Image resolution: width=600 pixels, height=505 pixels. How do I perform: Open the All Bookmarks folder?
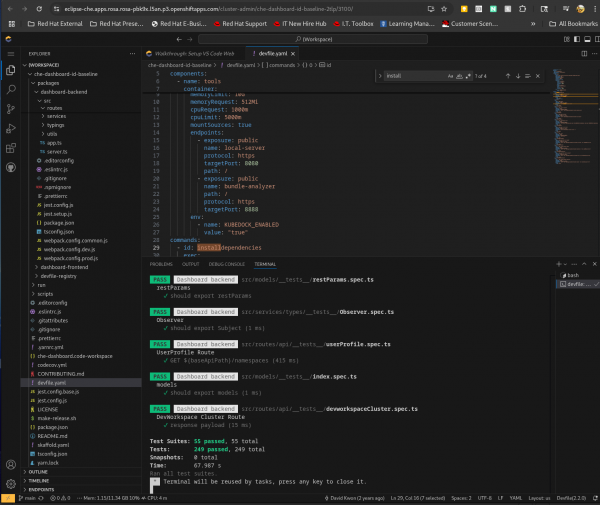[x=573, y=24]
